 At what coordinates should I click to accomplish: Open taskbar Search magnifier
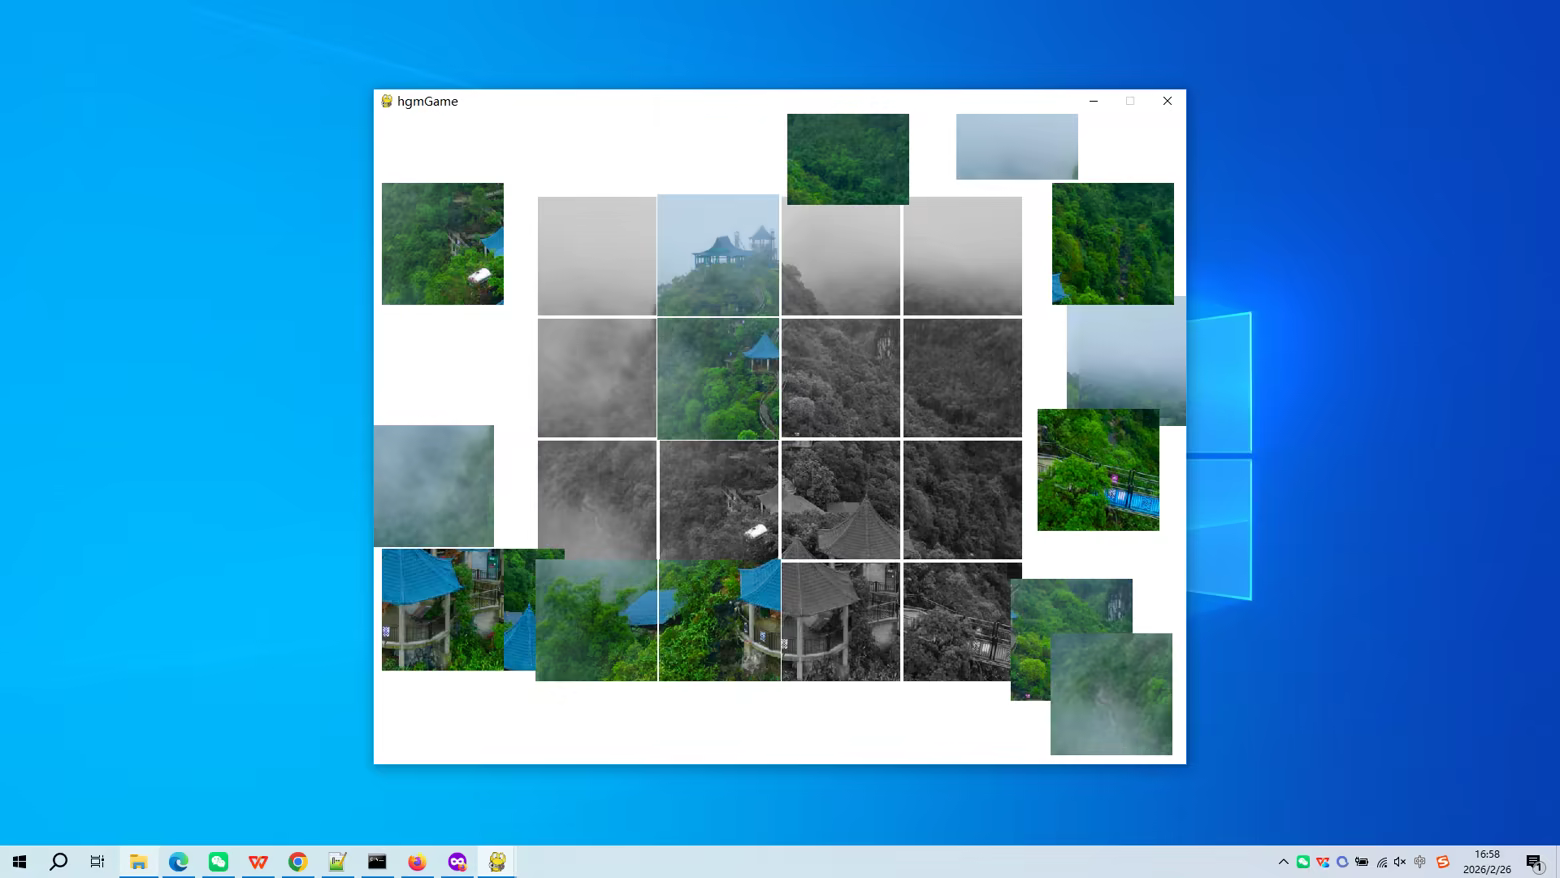tap(58, 861)
